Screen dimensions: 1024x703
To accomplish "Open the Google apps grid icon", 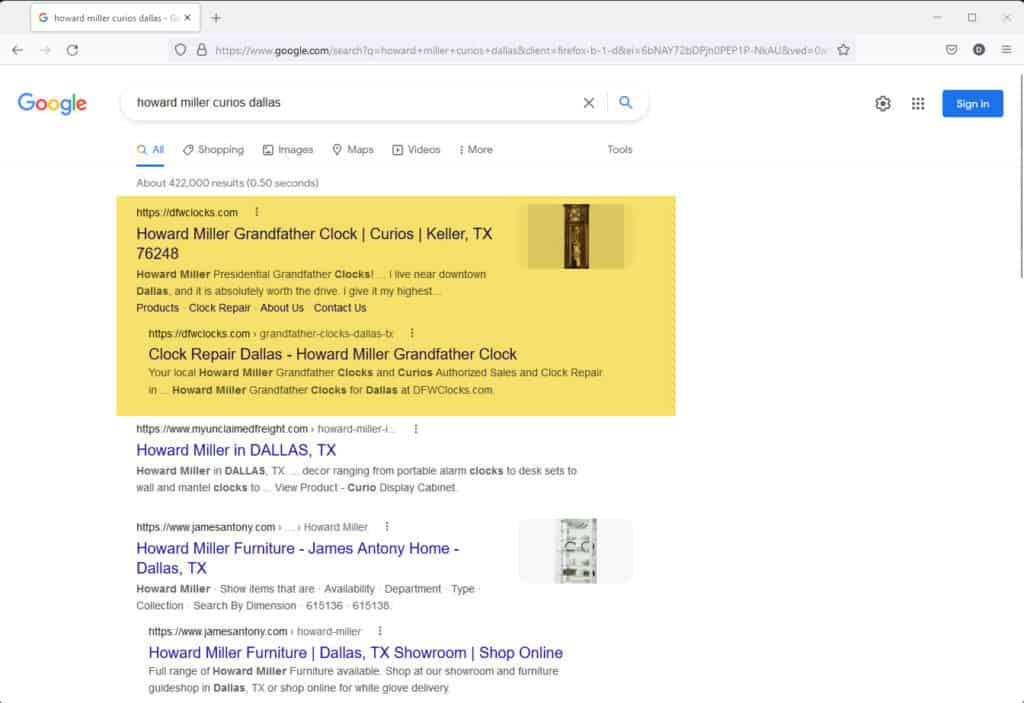I will click(x=918, y=103).
